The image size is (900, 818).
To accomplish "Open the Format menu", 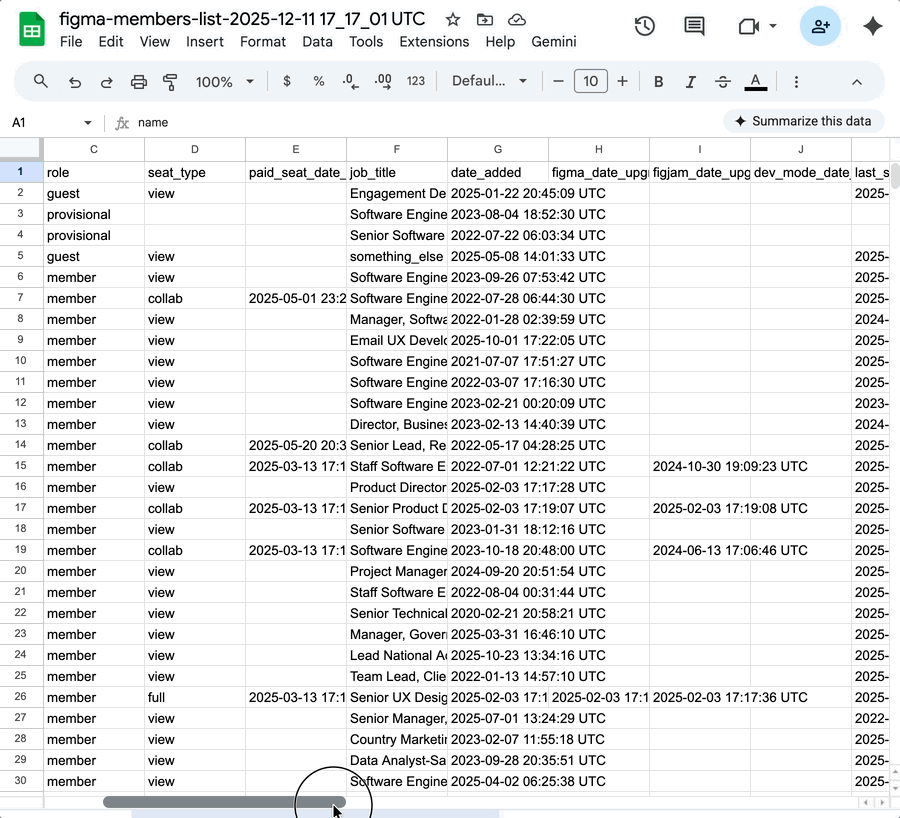I will tap(263, 42).
